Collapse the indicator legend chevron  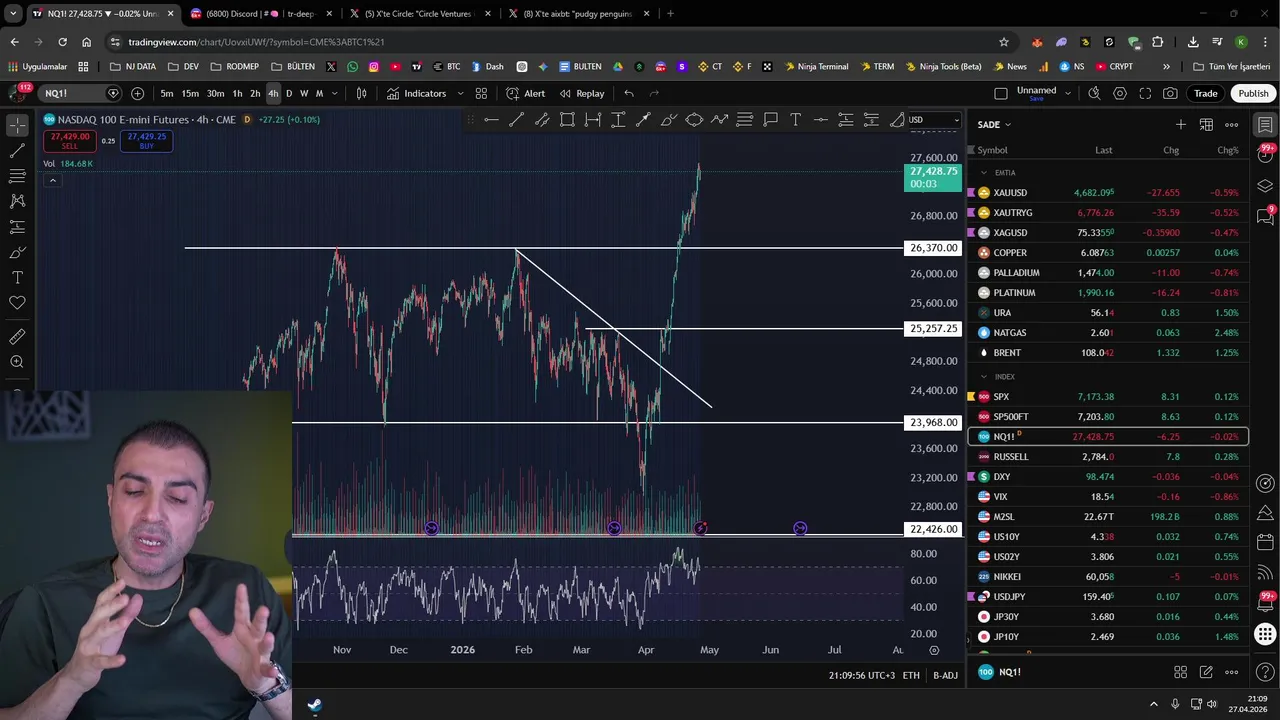(52, 180)
